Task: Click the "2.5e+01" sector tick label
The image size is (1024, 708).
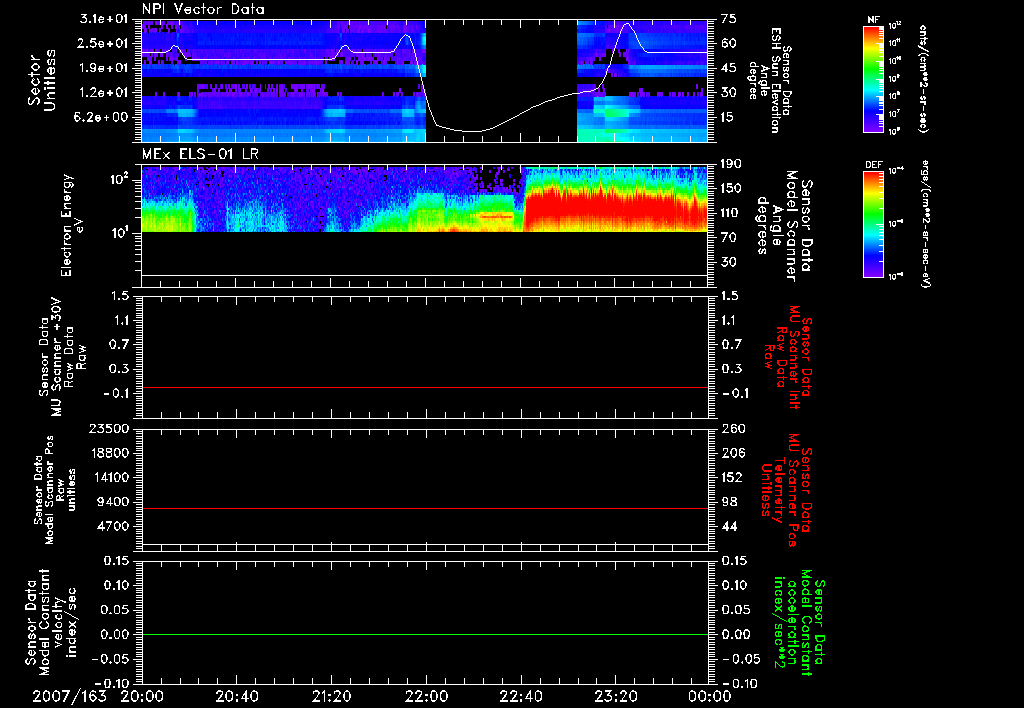Action: tap(104, 43)
